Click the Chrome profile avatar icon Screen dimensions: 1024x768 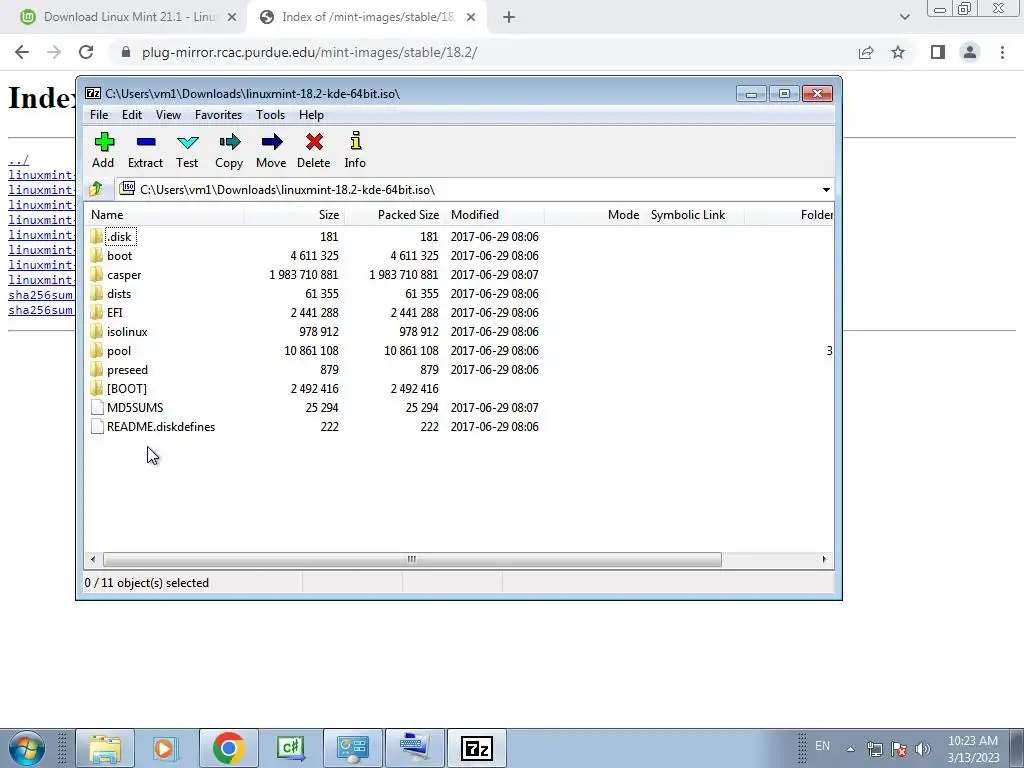click(970, 52)
